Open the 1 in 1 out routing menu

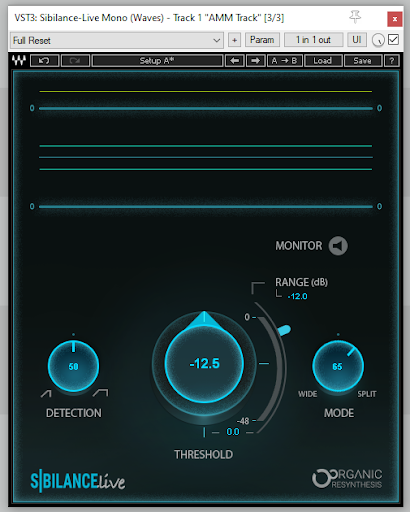(313, 40)
